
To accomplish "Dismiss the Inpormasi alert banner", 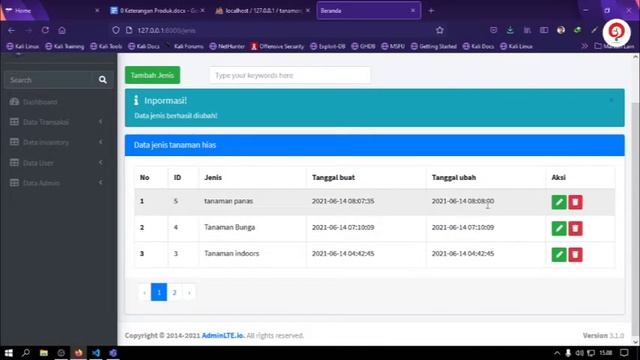I will click(611, 100).
